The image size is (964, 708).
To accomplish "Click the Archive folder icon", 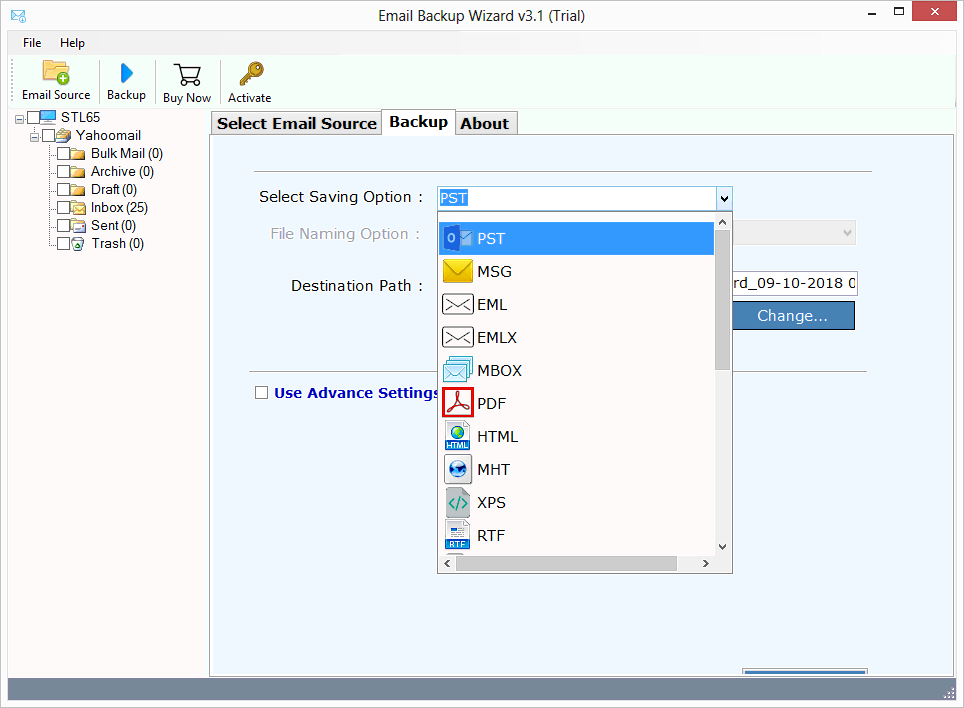I will pos(77,171).
